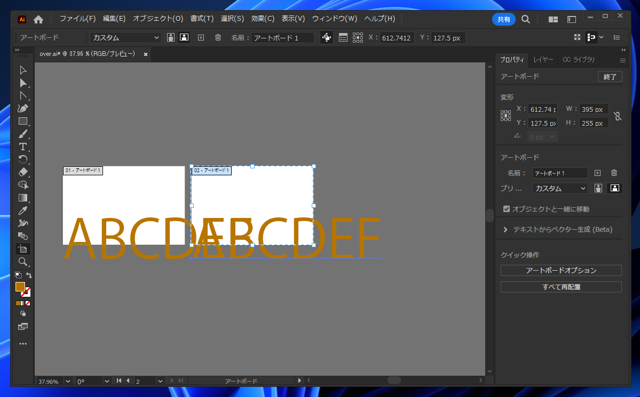Open the search magnifier icon
The width and height of the screenshot is (640, 397).
[x=526, y=19]
